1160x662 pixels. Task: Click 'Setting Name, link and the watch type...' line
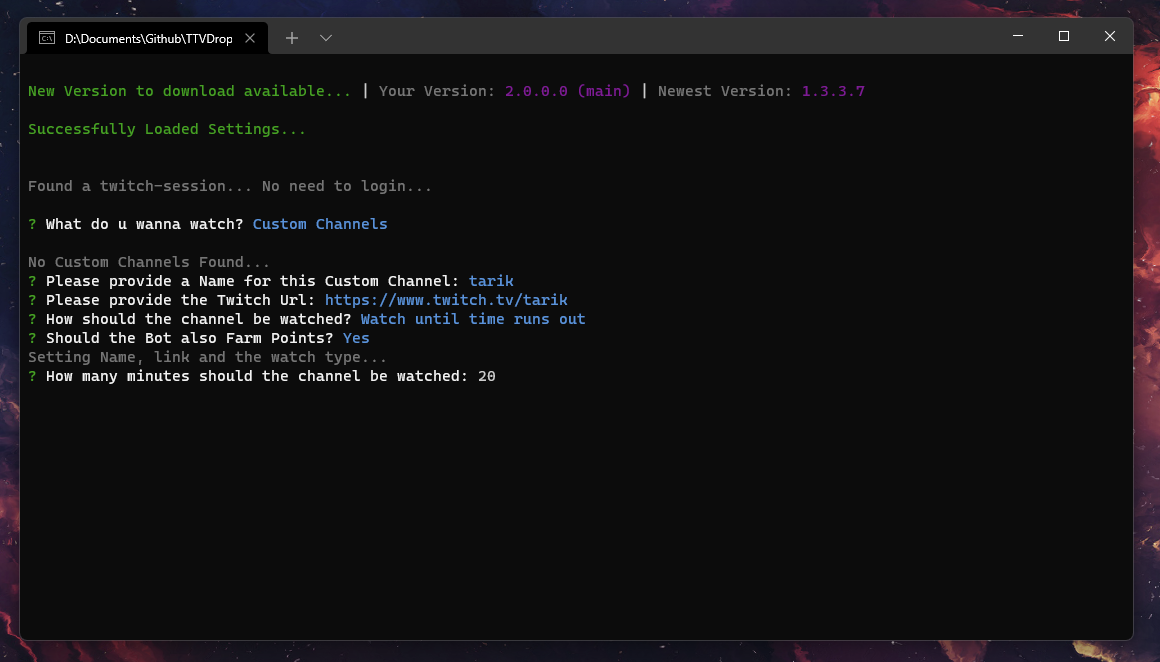[207, 357]
